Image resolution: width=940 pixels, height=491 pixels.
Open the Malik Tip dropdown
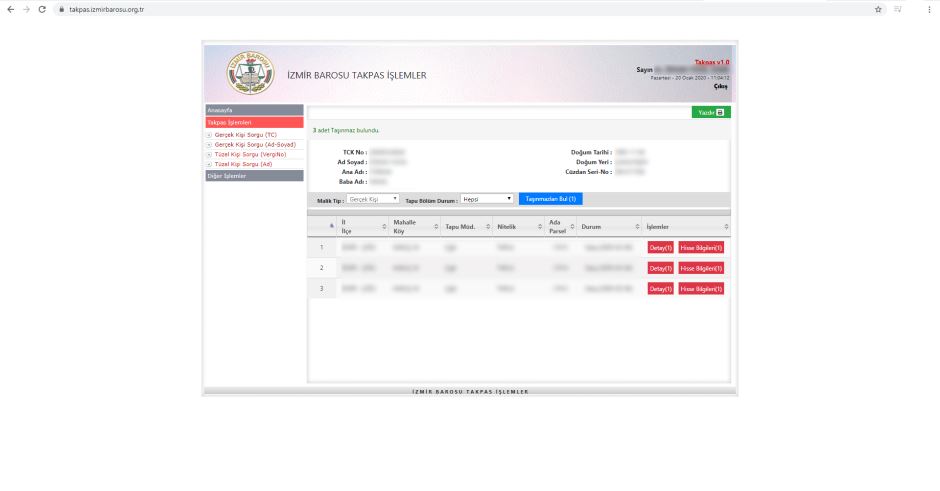[x=372, y=199]
